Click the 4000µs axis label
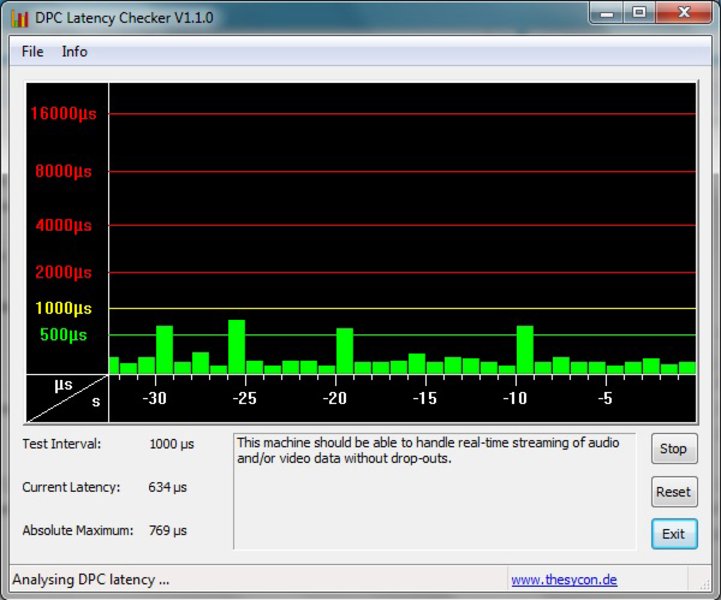The height and width of the screenshot is (600, 721). [x=63, y=225]
